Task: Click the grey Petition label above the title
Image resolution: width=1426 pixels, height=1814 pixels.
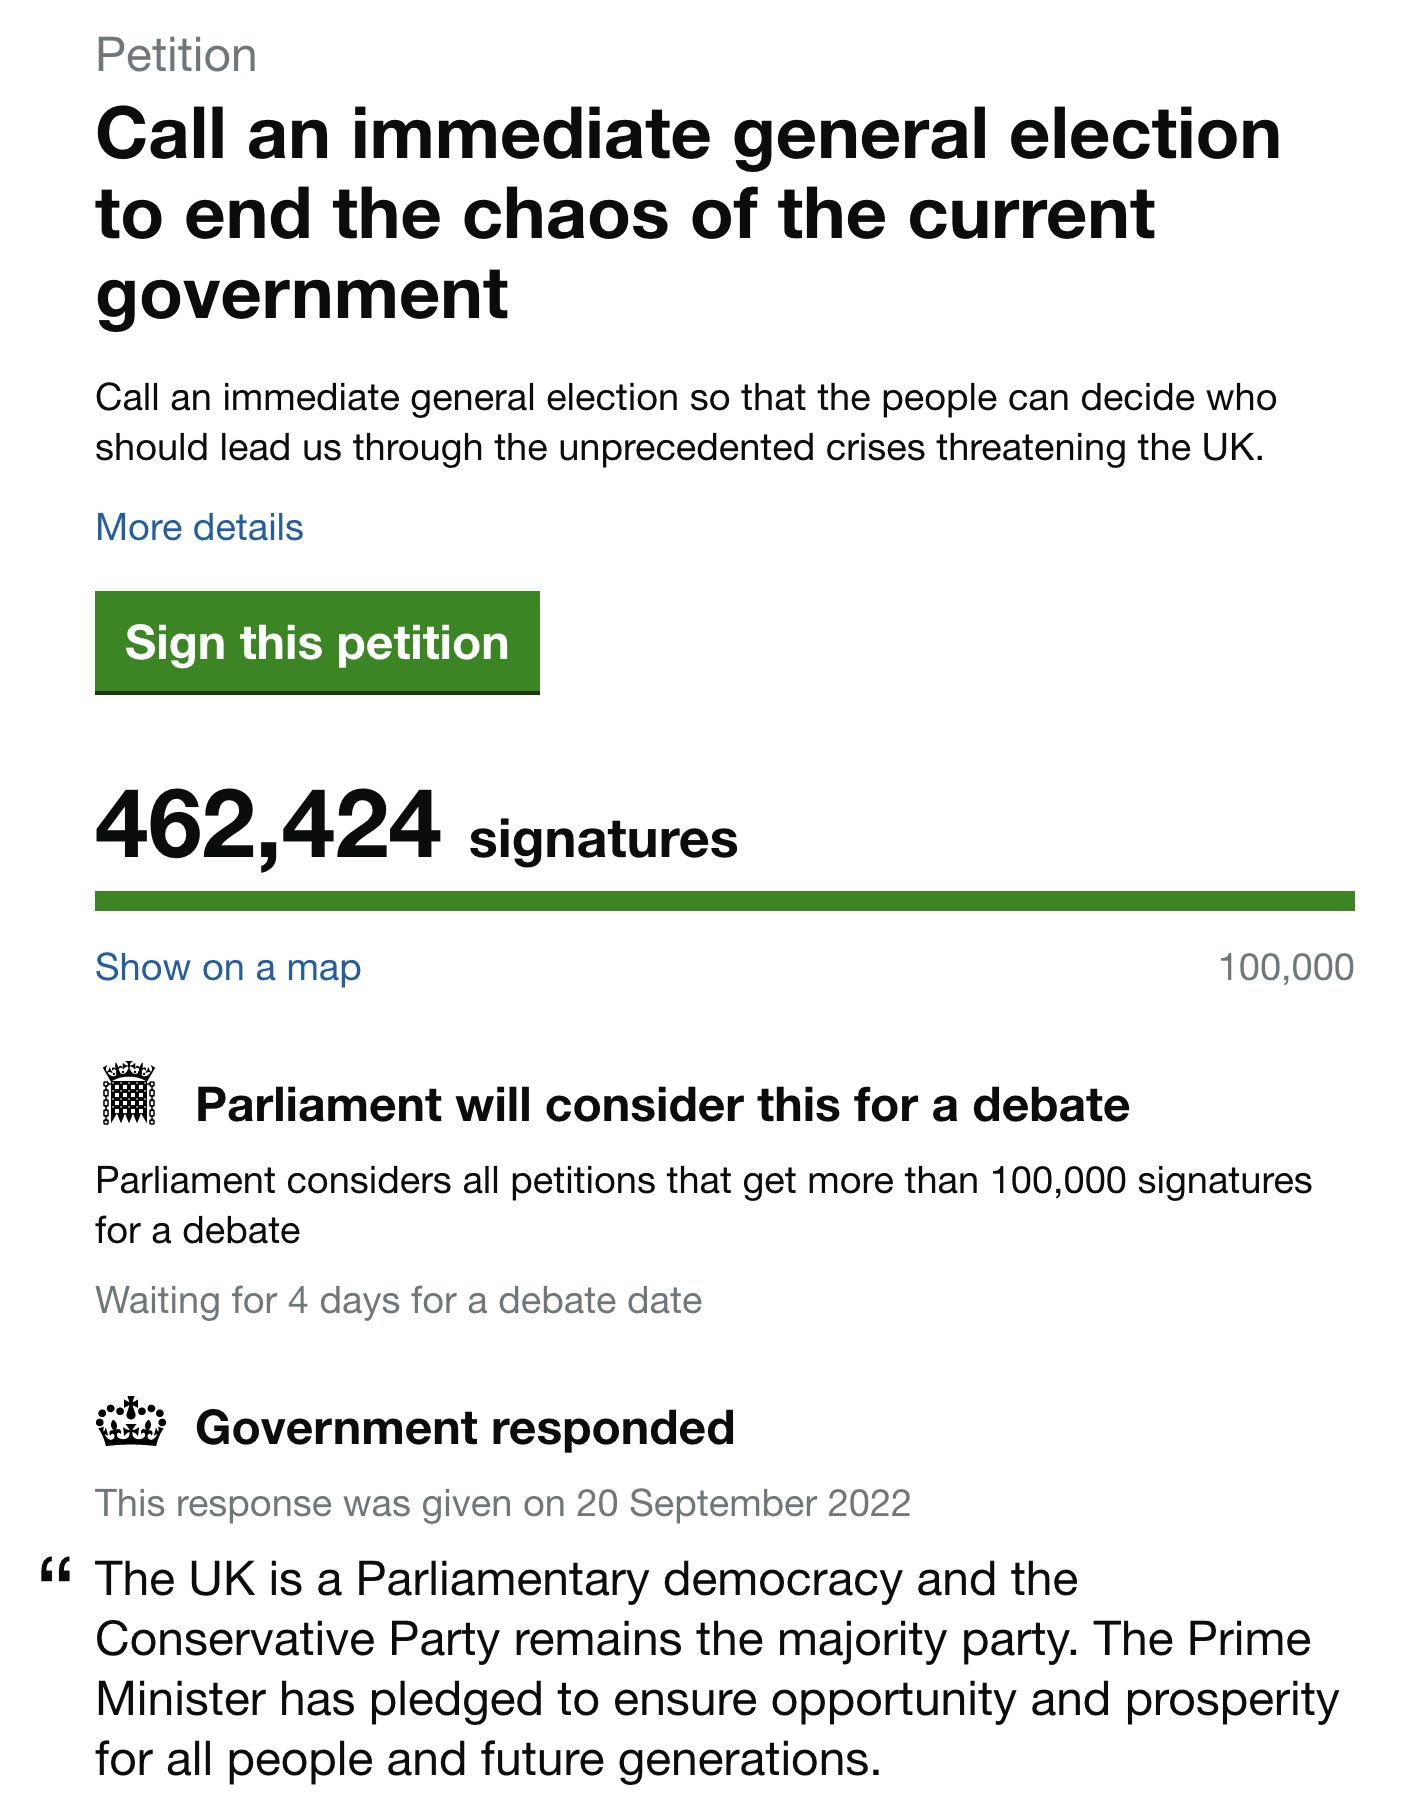Action: click(176, 55)
